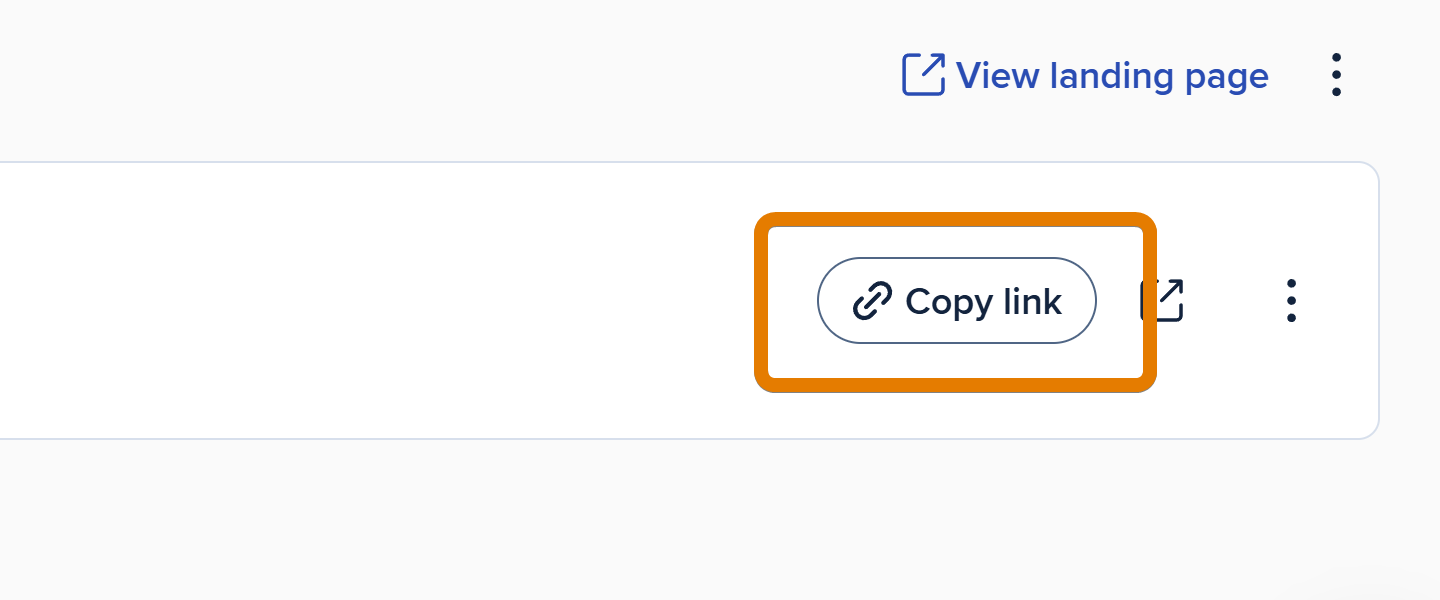Open external view next to Copy link
1440x600 pixels.
(x=1163, y=300)
